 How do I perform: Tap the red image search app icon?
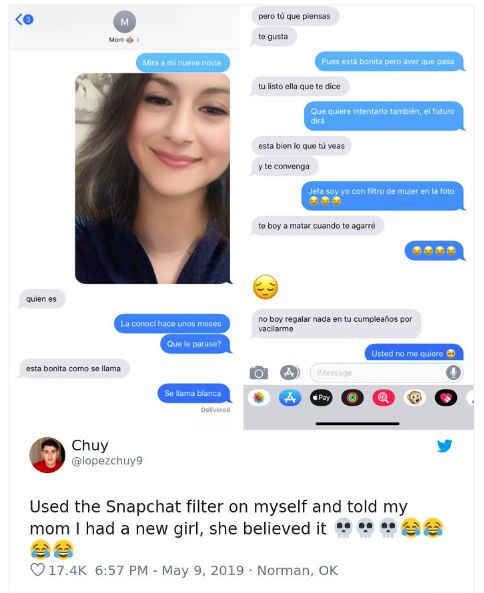[383, 398]
